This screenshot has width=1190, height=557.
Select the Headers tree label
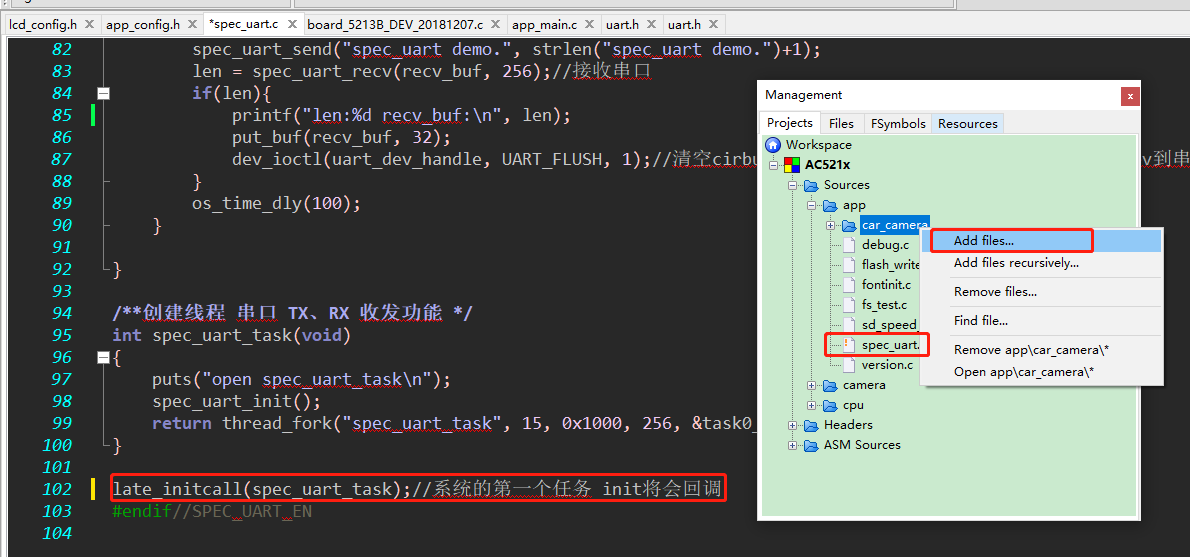(848, 425)
